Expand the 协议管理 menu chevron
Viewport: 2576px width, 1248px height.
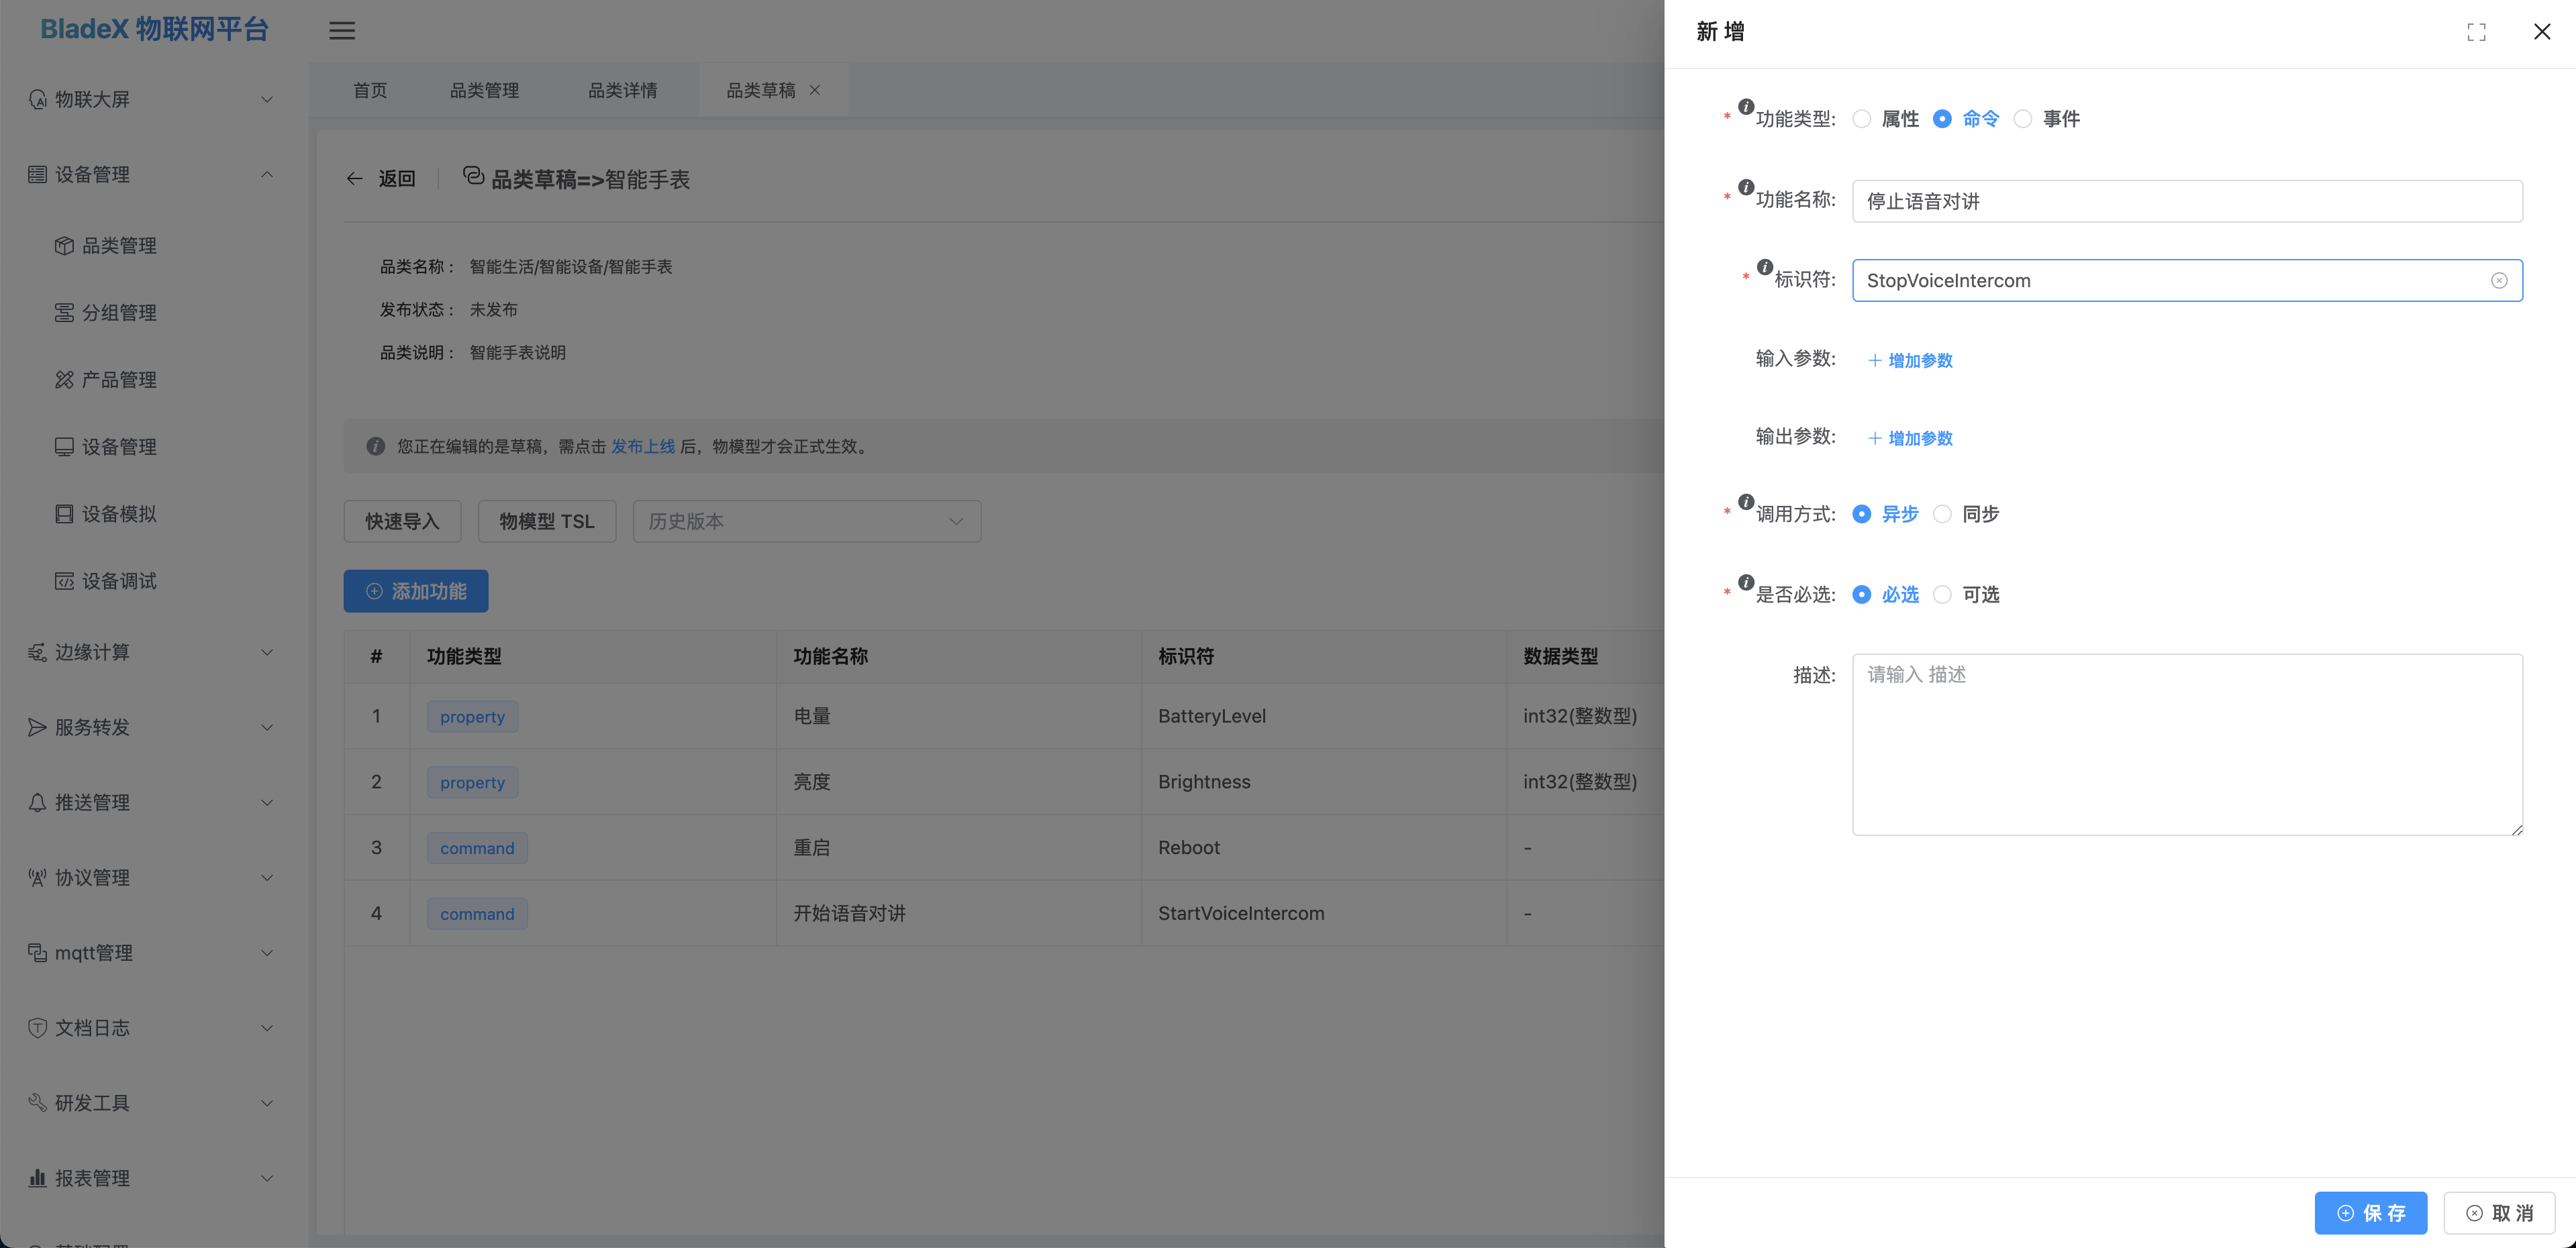(267, 877)
